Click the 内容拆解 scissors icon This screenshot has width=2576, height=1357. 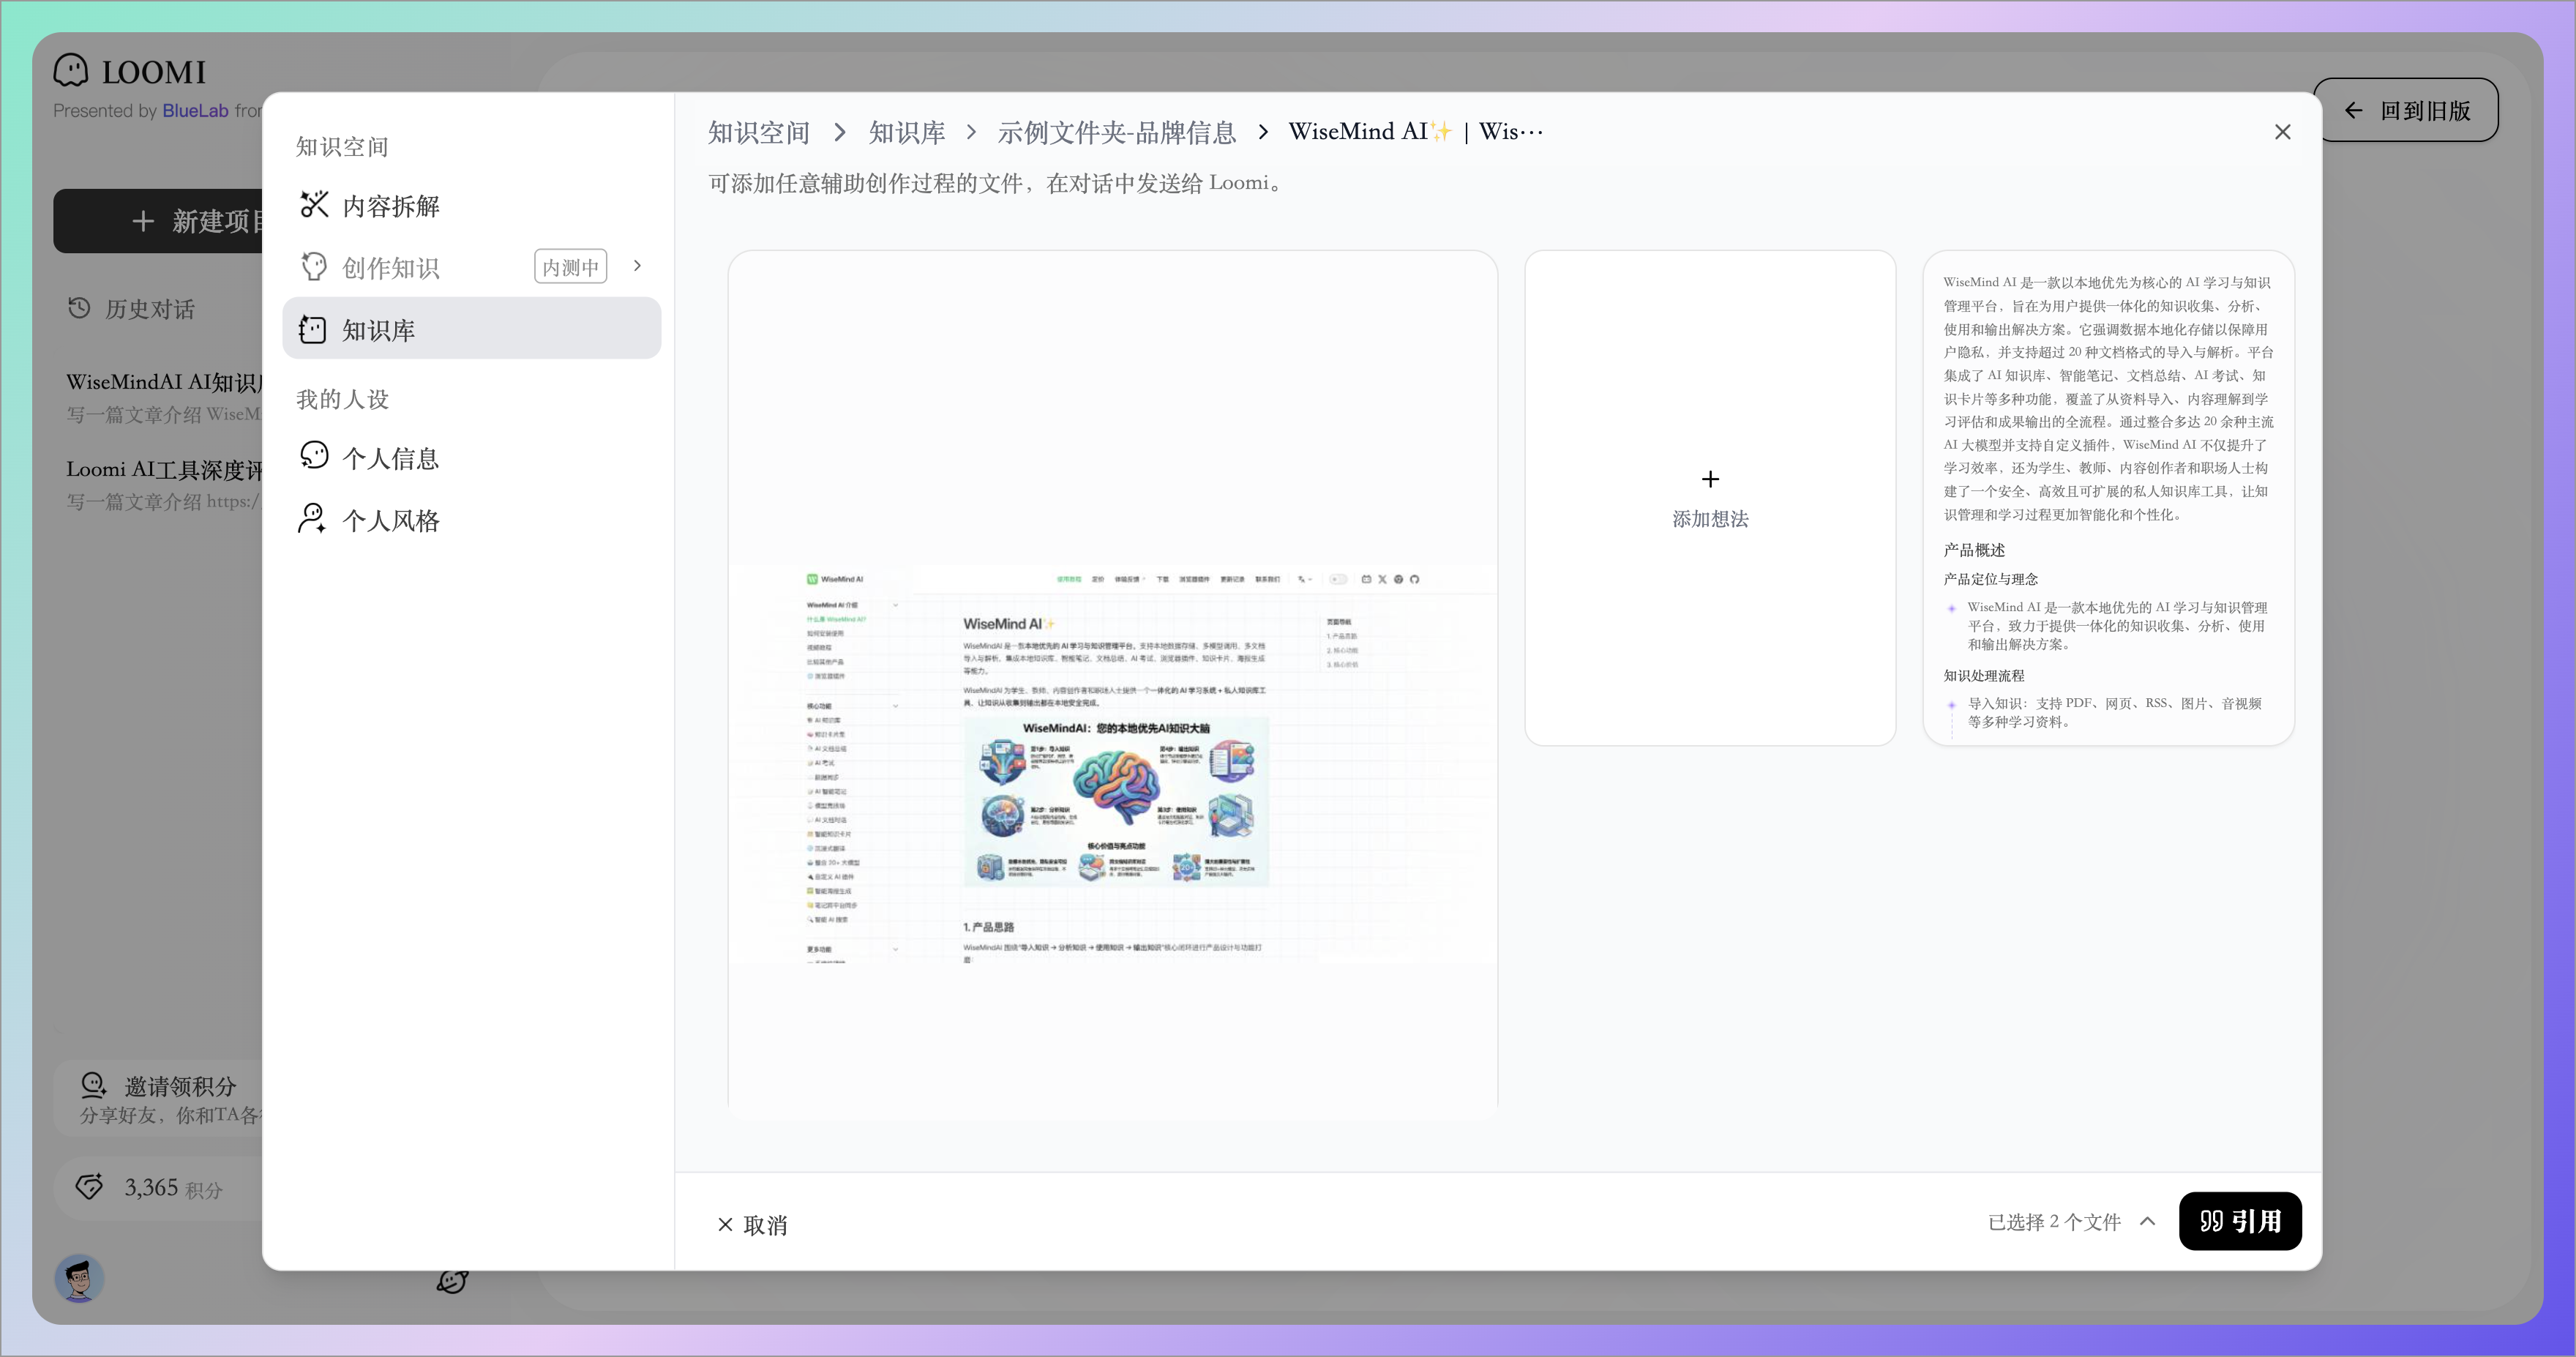point(314,205)
